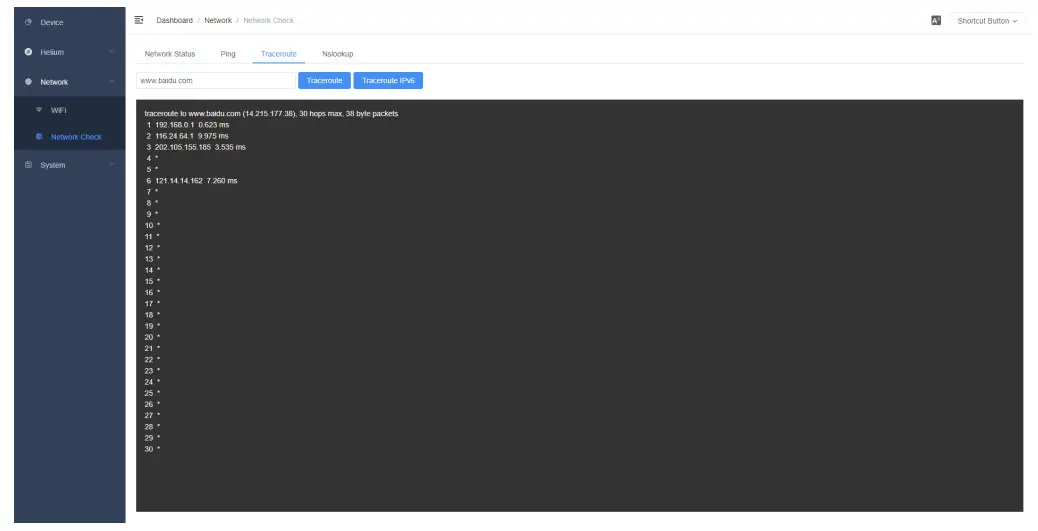The height and width of the screenshot is (531, 1038).
Task: Switch to the Ping tab
Action: pyautogui.click(x=228, y=54)
